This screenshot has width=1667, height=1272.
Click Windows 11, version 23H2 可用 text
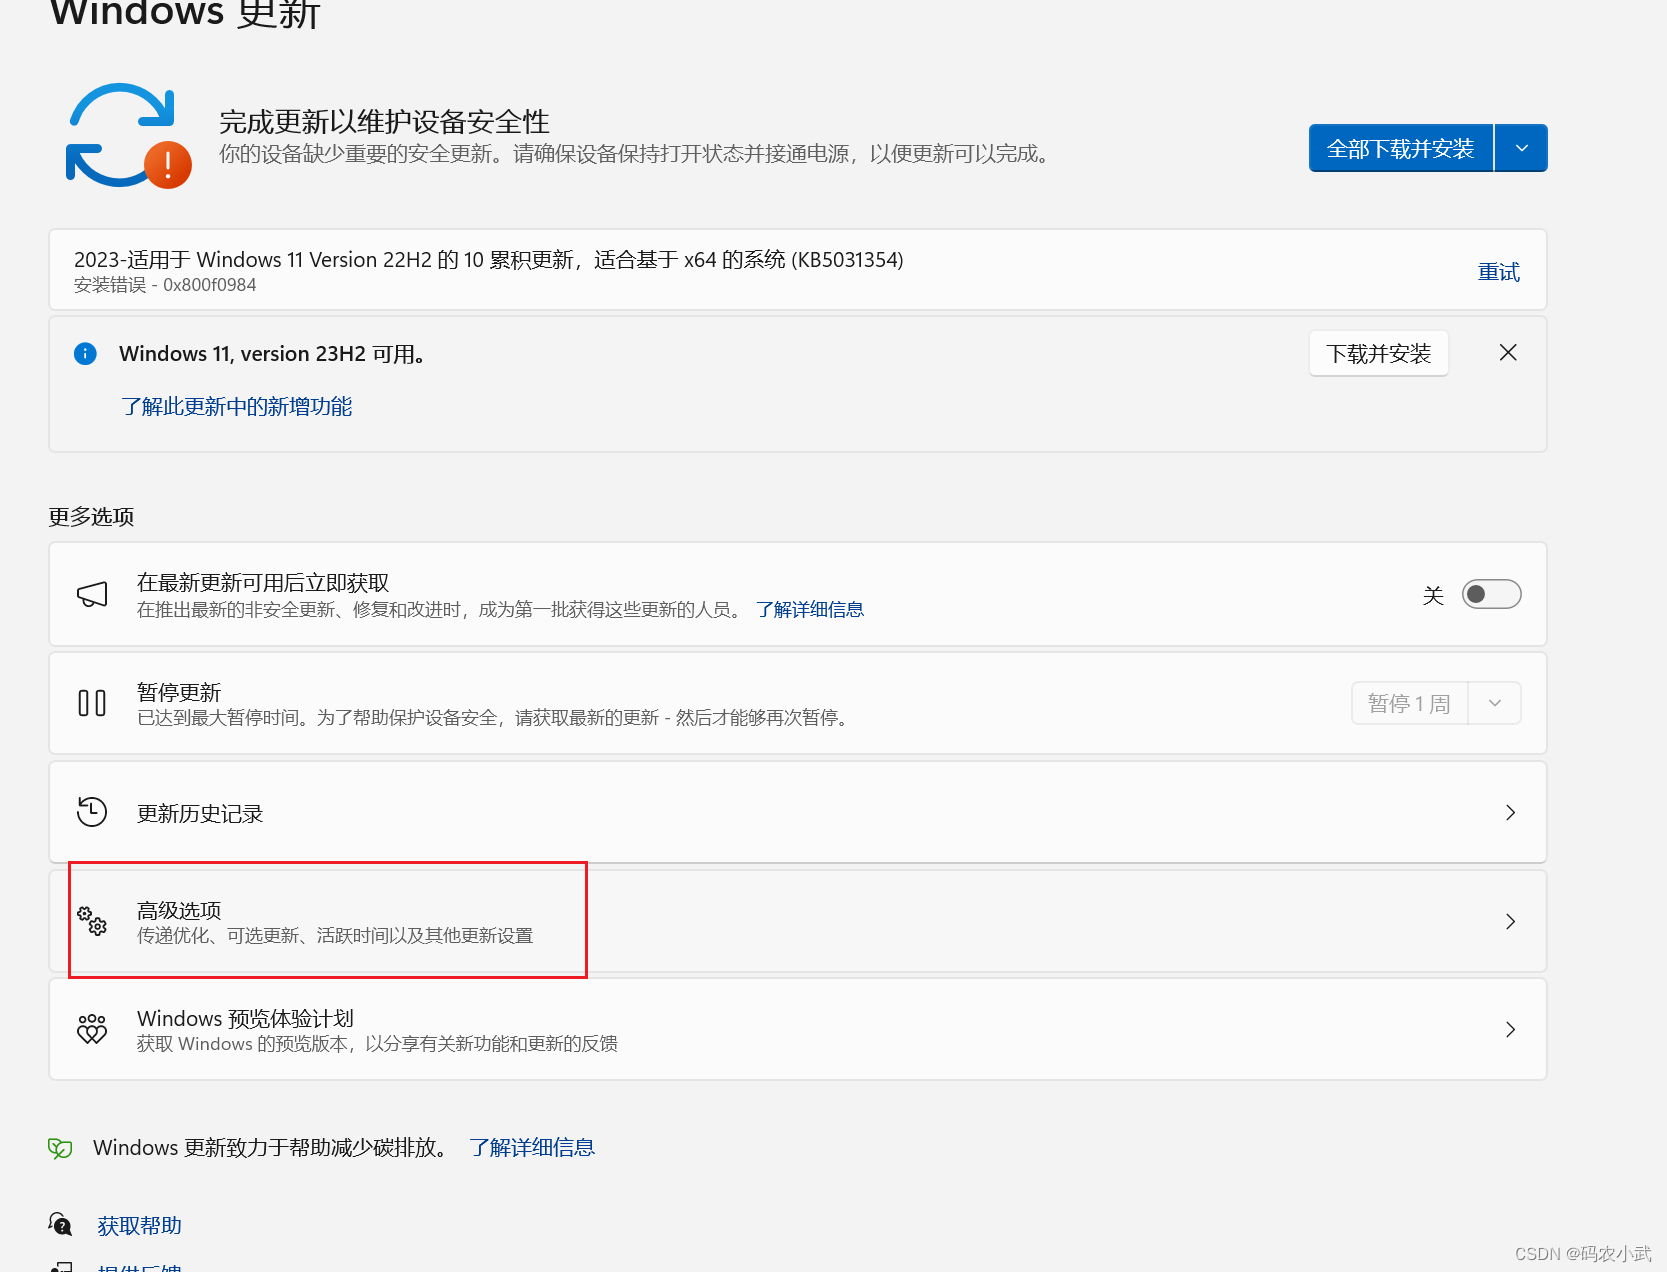[272, 353]
